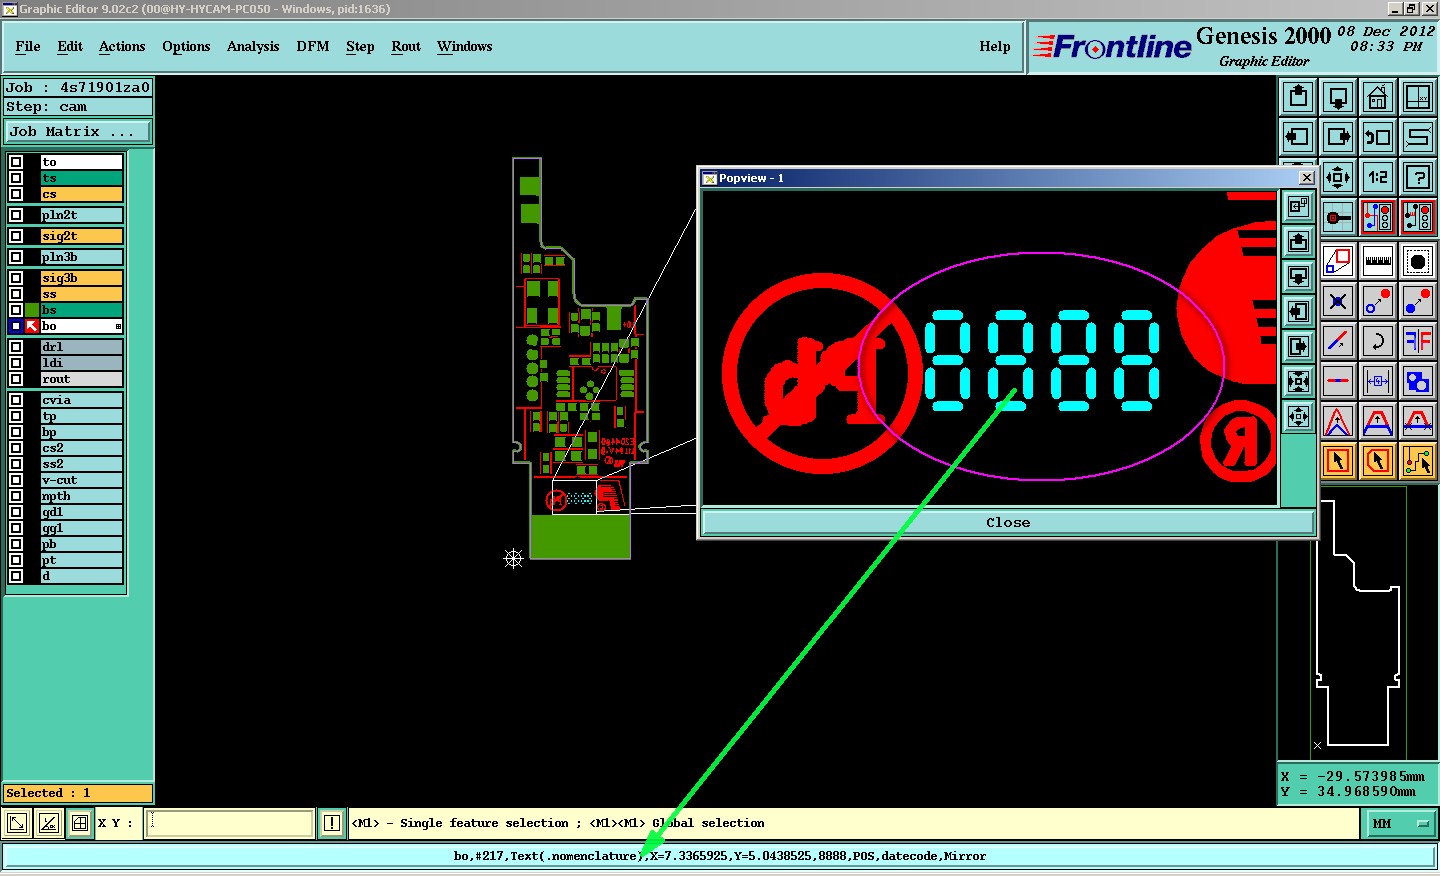Toggle the 'ts' layer checkbox
The height and width of the screenshot is (876, 1440).
(x=16, y=178)
